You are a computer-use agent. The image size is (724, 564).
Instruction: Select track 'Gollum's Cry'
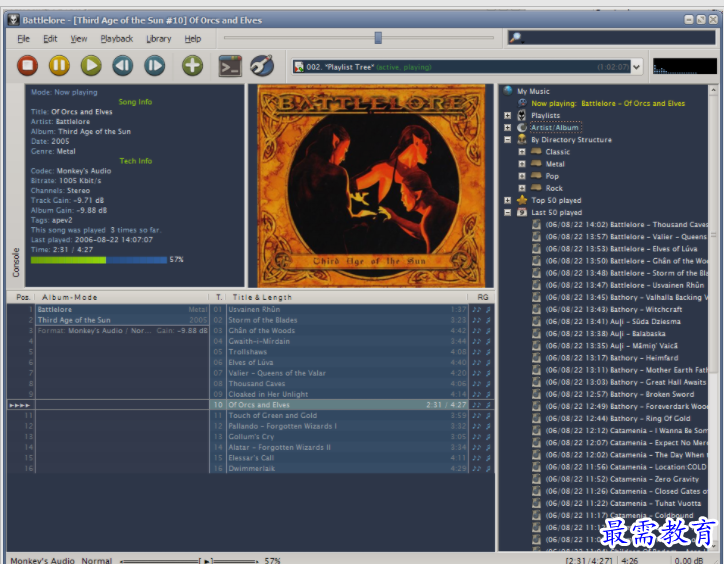click(x=347, y=437)
